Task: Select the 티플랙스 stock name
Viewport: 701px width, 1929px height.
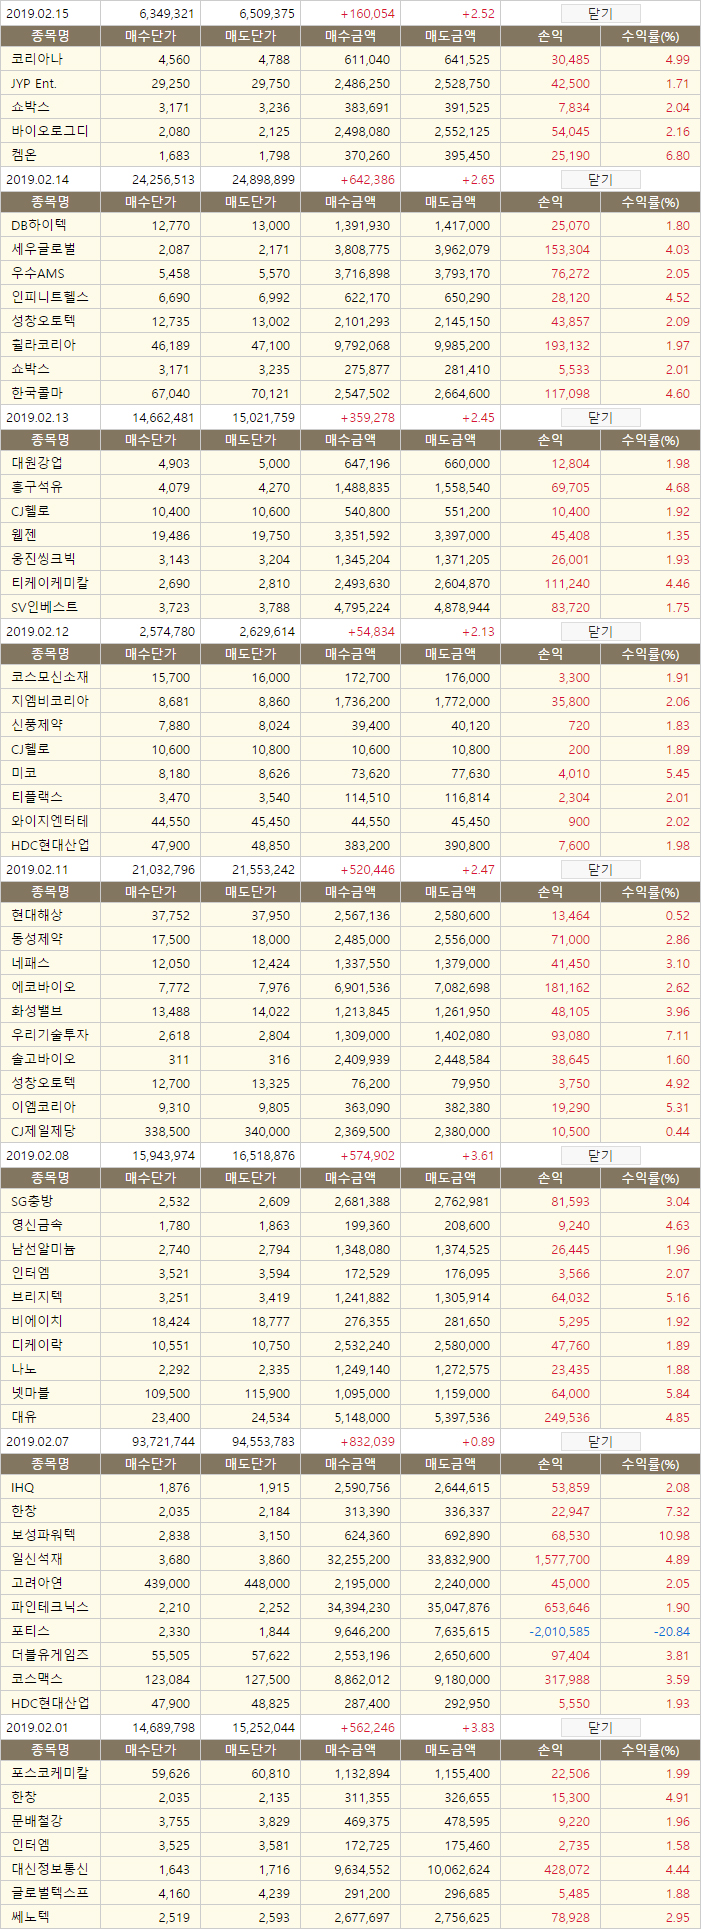Action: [37, 797]
